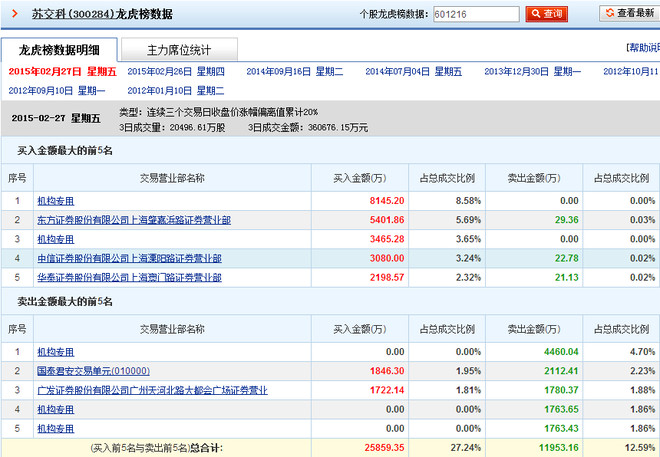
Task: Open the 中信证券 上海溧阳路 branch link
Action: [x=129, y=258]
